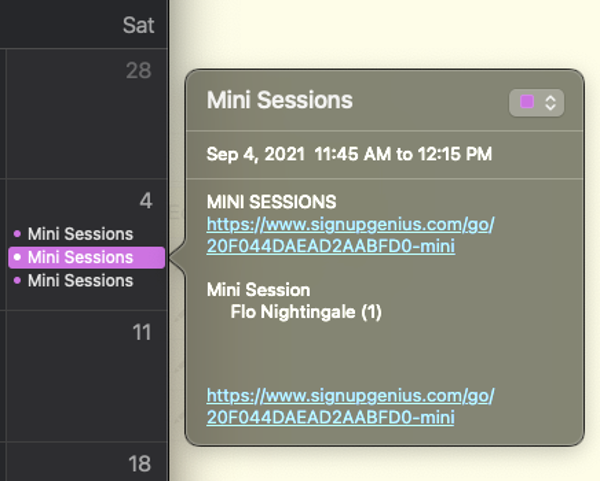Open the bottom signupgenius link in the popover
The height and width of the screenshot is (481, 600).
(350, 406)
